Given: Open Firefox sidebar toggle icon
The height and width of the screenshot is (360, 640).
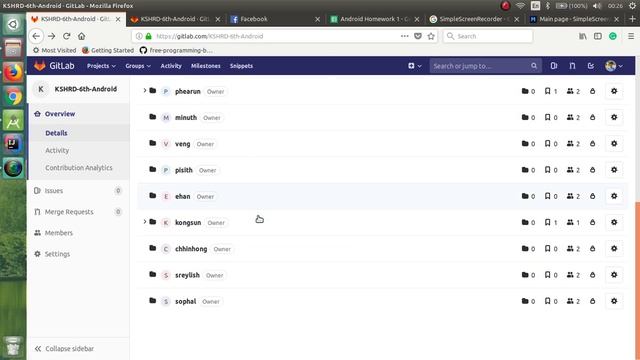Looking at the screenshot, I should pos(598,36).
